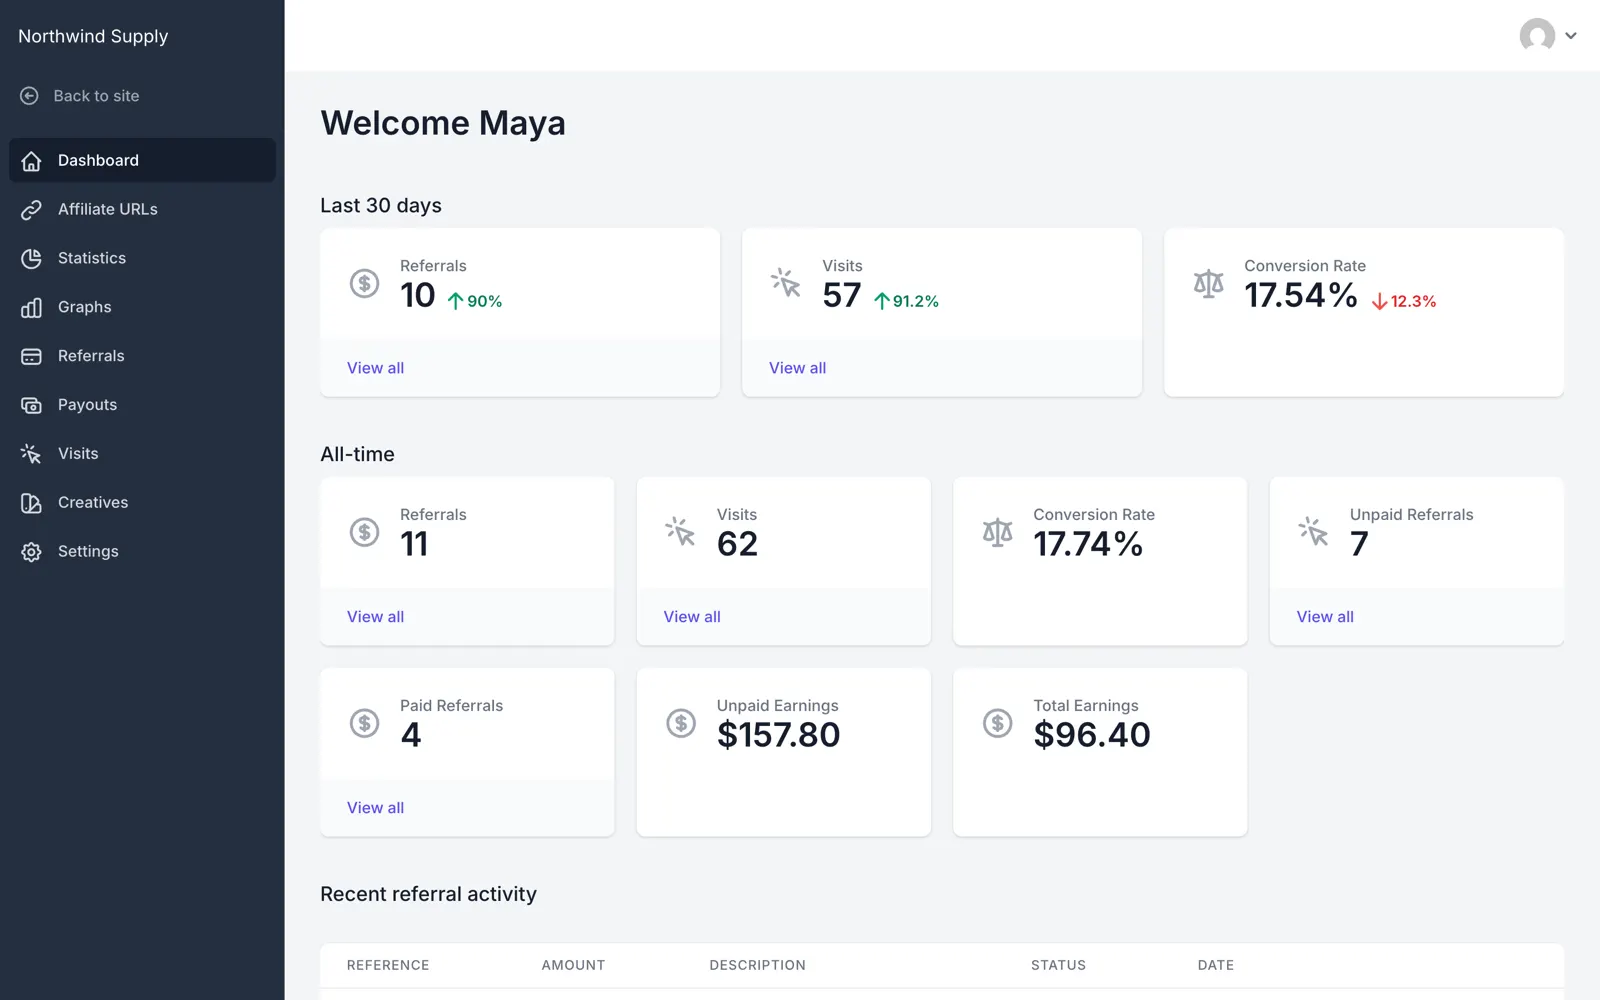This screenshot has width=1600, height=1000.
Task: Click the Visits cursor icon in sidebar
Action: point(31,454)
